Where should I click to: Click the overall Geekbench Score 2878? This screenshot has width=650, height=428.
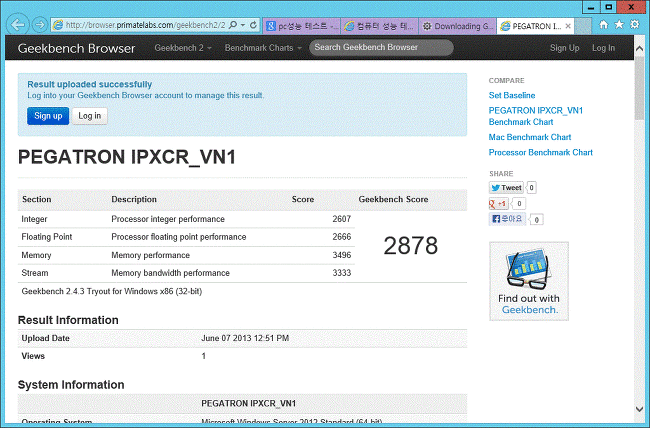click(410, 246)
